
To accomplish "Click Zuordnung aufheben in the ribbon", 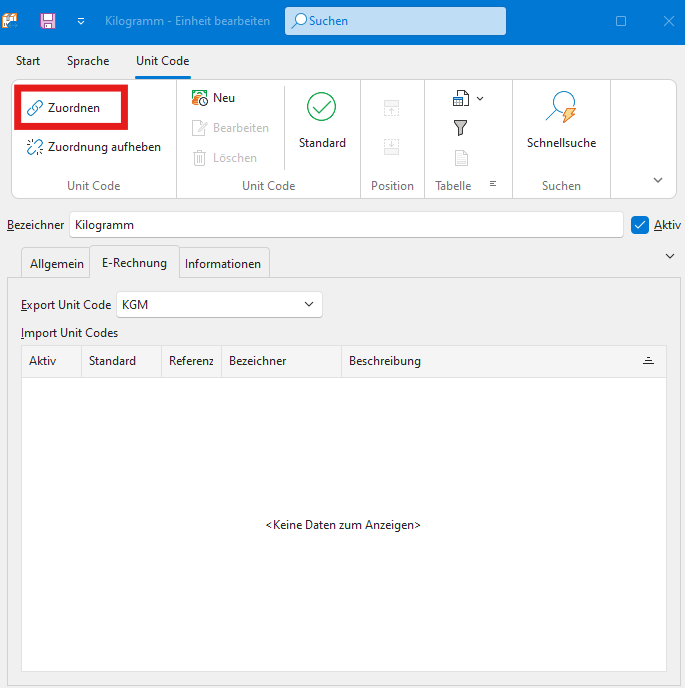I will pos(93,147).
